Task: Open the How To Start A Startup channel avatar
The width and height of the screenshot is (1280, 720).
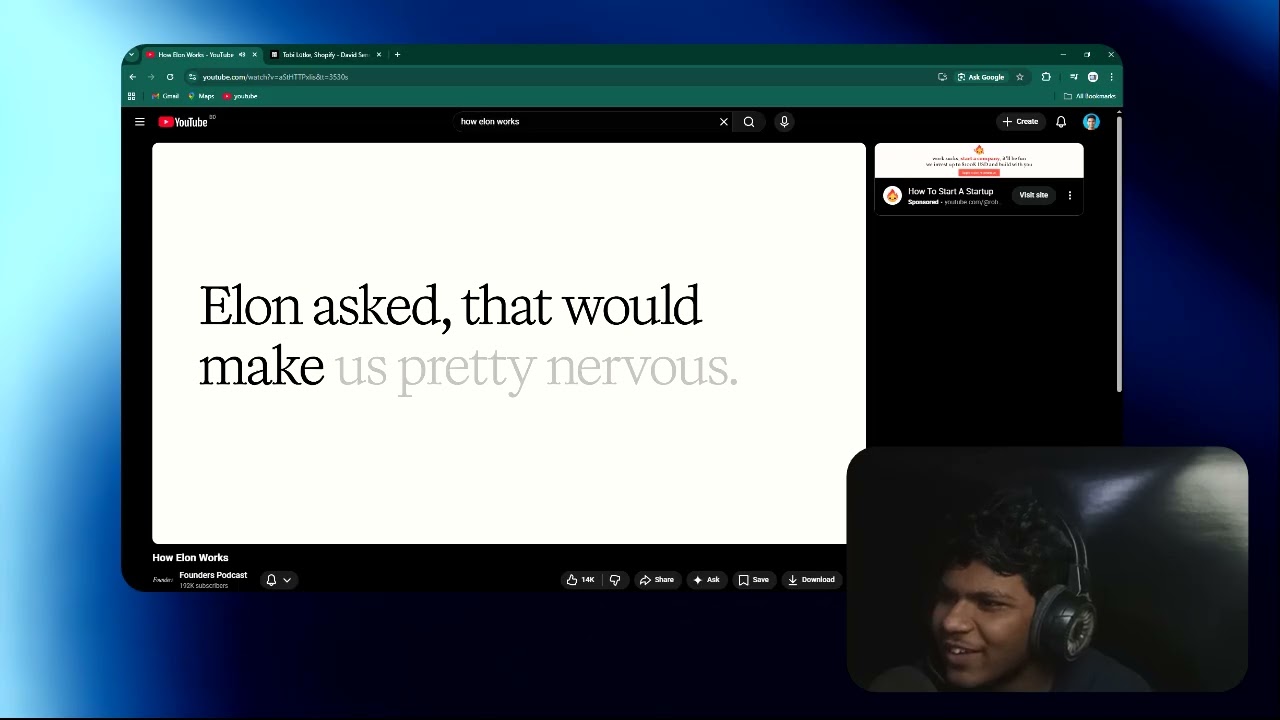Action: (x=892, y=196)
